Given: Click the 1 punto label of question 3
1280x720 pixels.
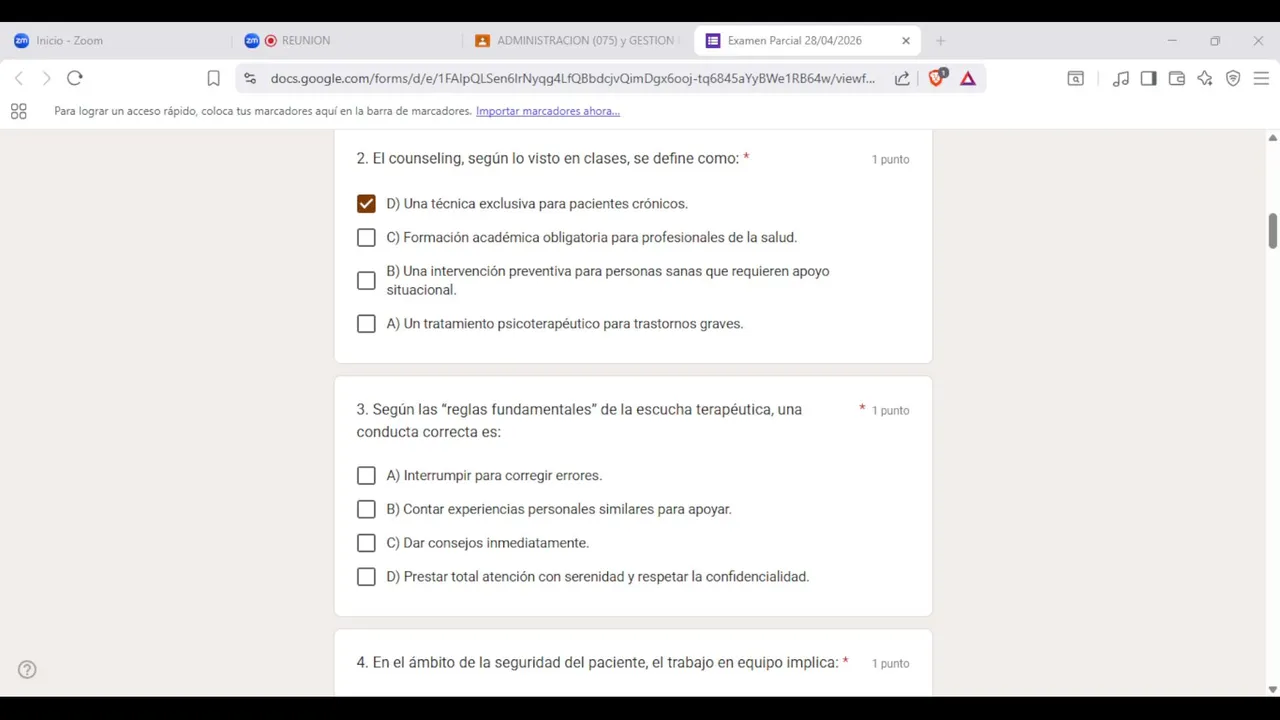Looking at the screenshot, I should coord(890,411).
